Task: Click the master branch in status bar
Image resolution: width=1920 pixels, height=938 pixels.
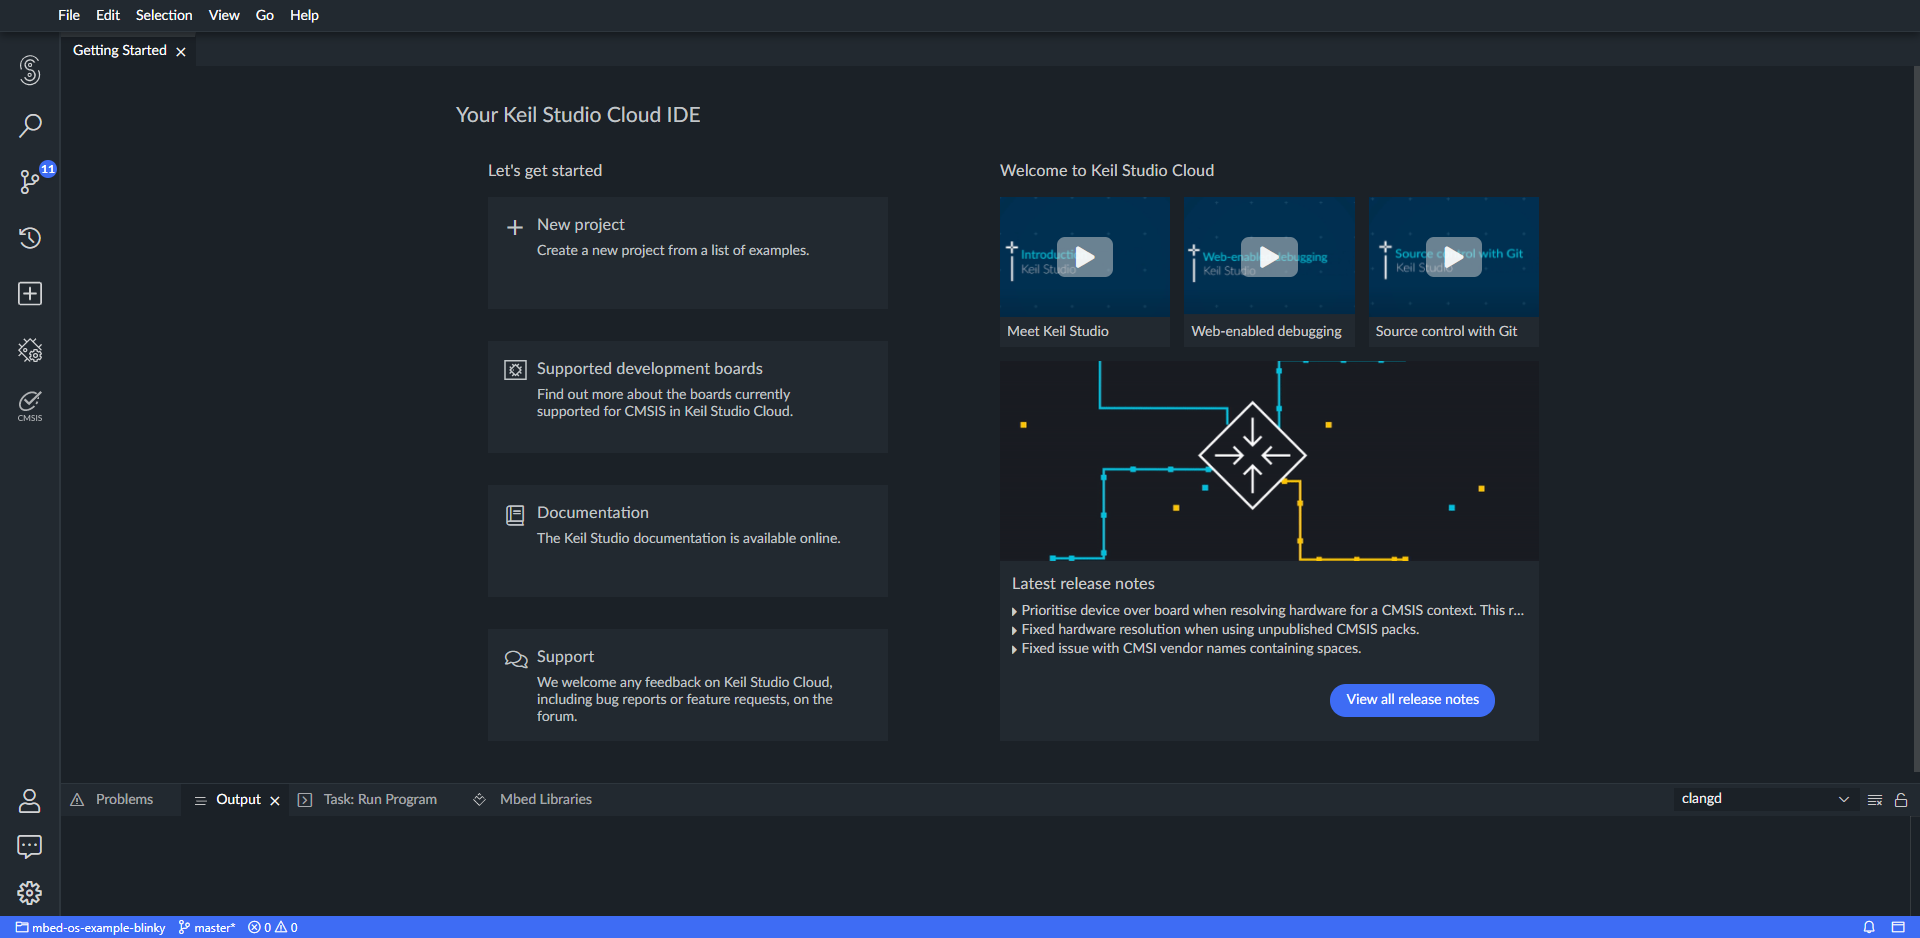Action: [208, 927]
